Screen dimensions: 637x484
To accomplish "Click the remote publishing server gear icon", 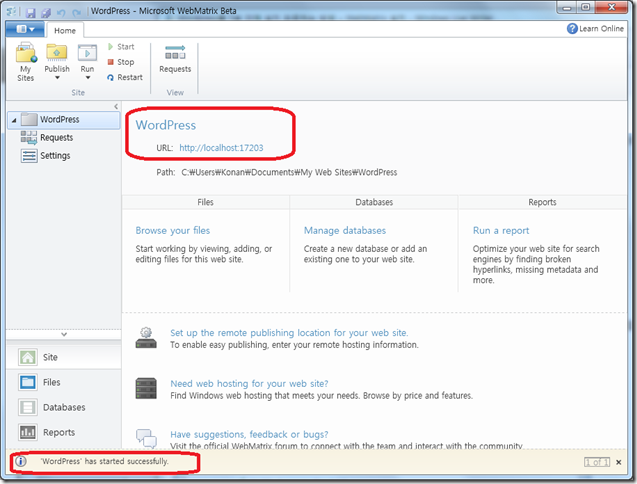I will [146, 338].
